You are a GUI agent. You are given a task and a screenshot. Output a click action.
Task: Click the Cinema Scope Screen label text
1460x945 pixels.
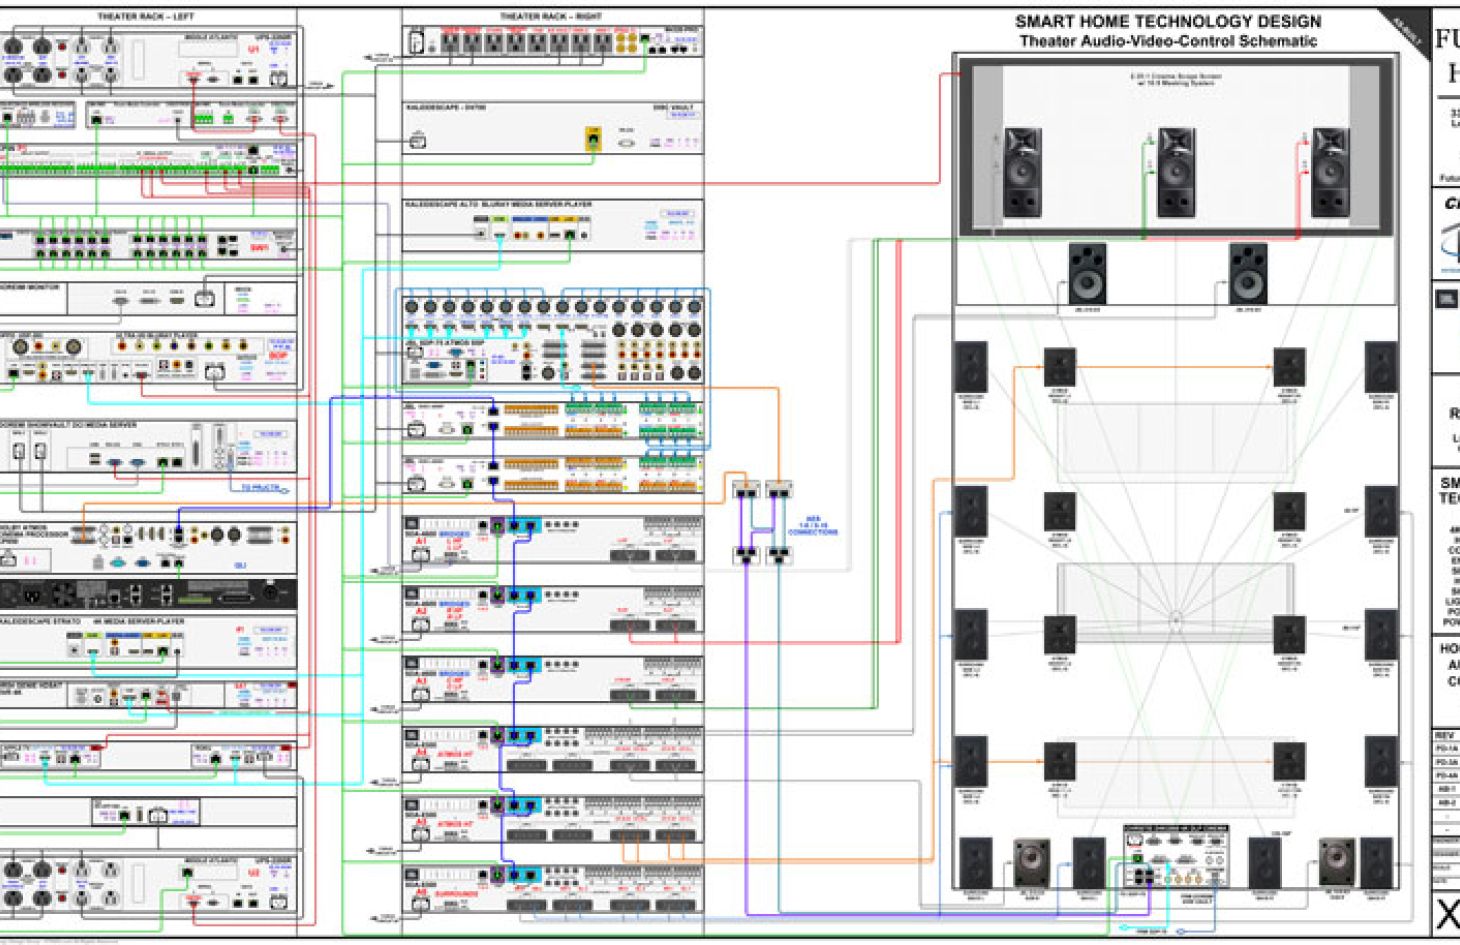coord(1175,79)
